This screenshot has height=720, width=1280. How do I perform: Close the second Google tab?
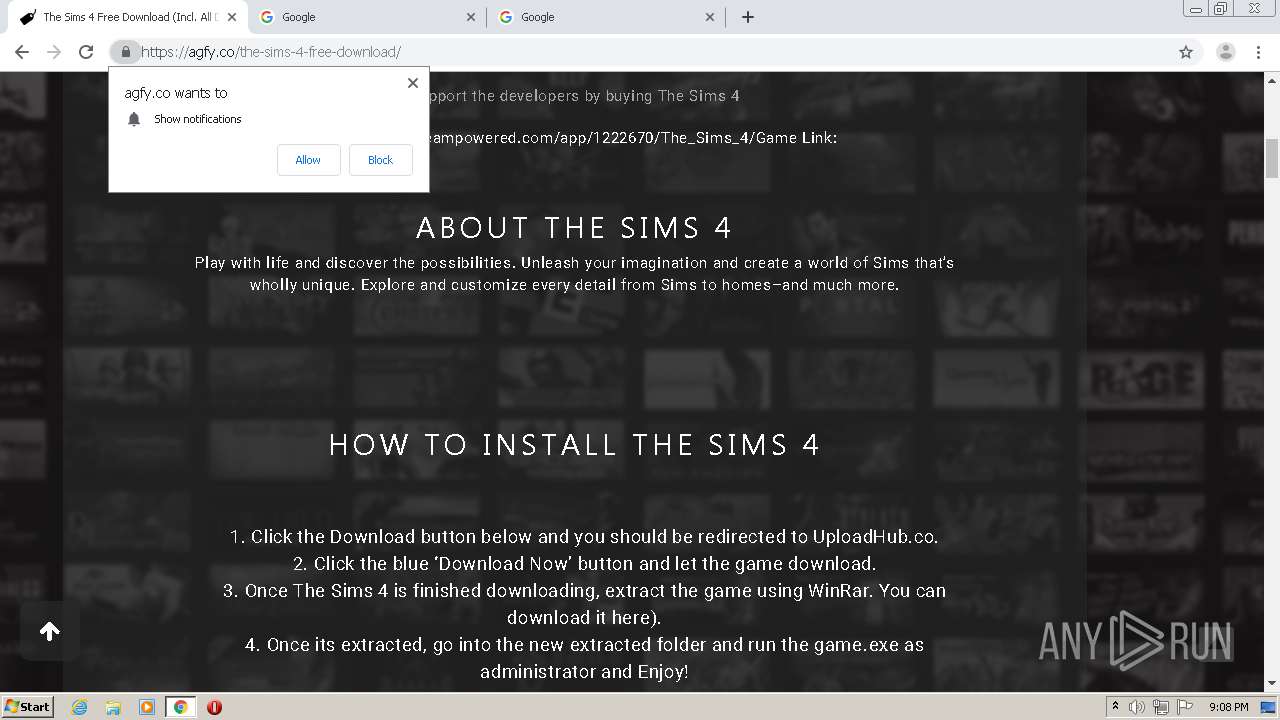point(710,17)
